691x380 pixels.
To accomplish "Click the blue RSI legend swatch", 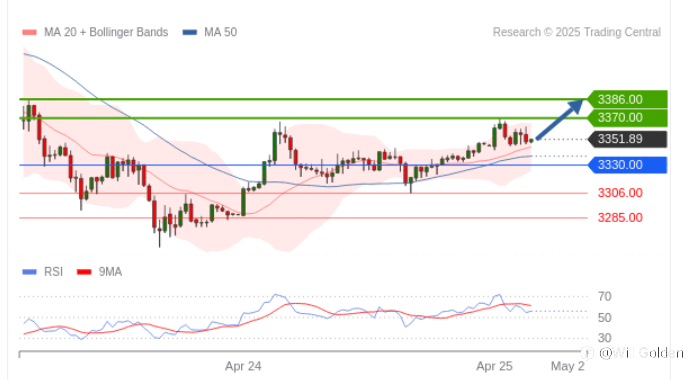I will coord(30,272).
